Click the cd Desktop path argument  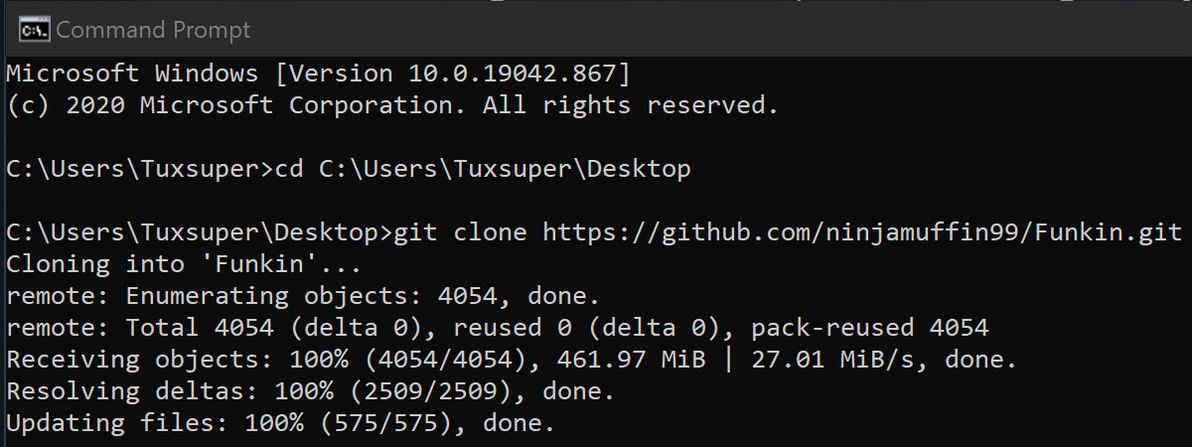pyautogui.click(x=504, y=169)
